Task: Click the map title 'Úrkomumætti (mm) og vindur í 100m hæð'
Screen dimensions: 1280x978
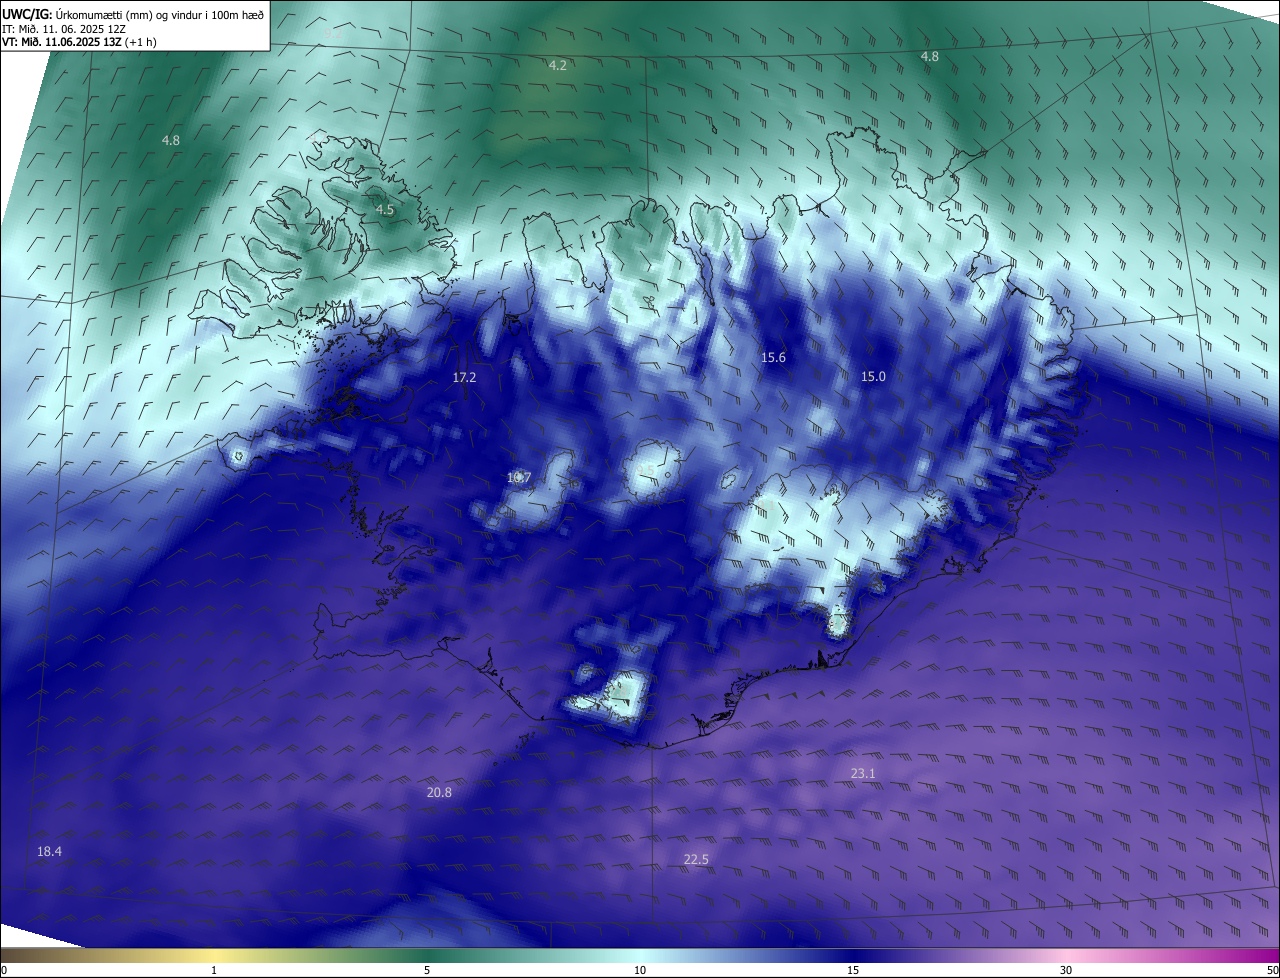Action: (160, 15)
